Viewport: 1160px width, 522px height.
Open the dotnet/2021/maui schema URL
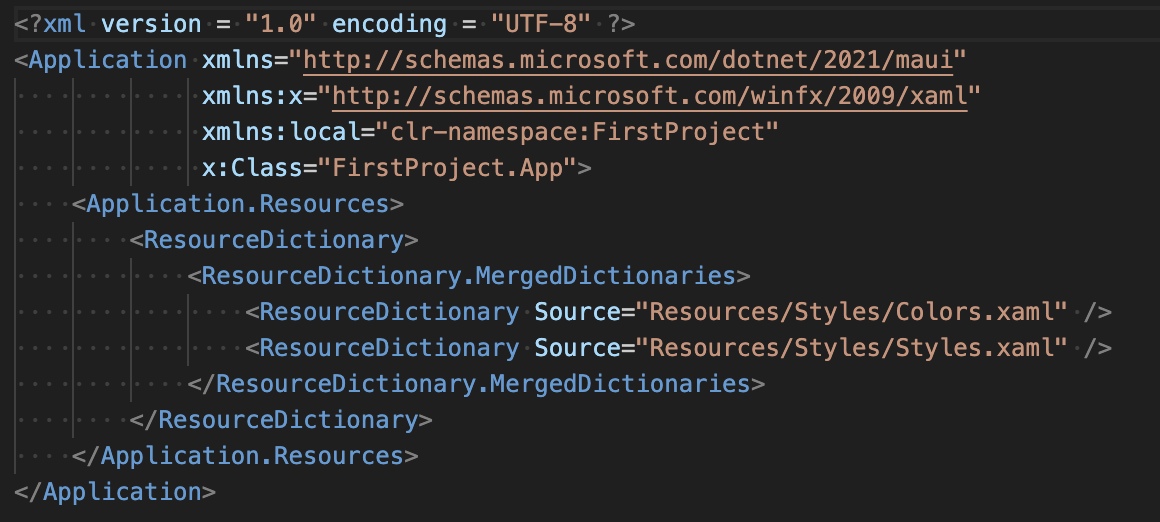(628, 60)
